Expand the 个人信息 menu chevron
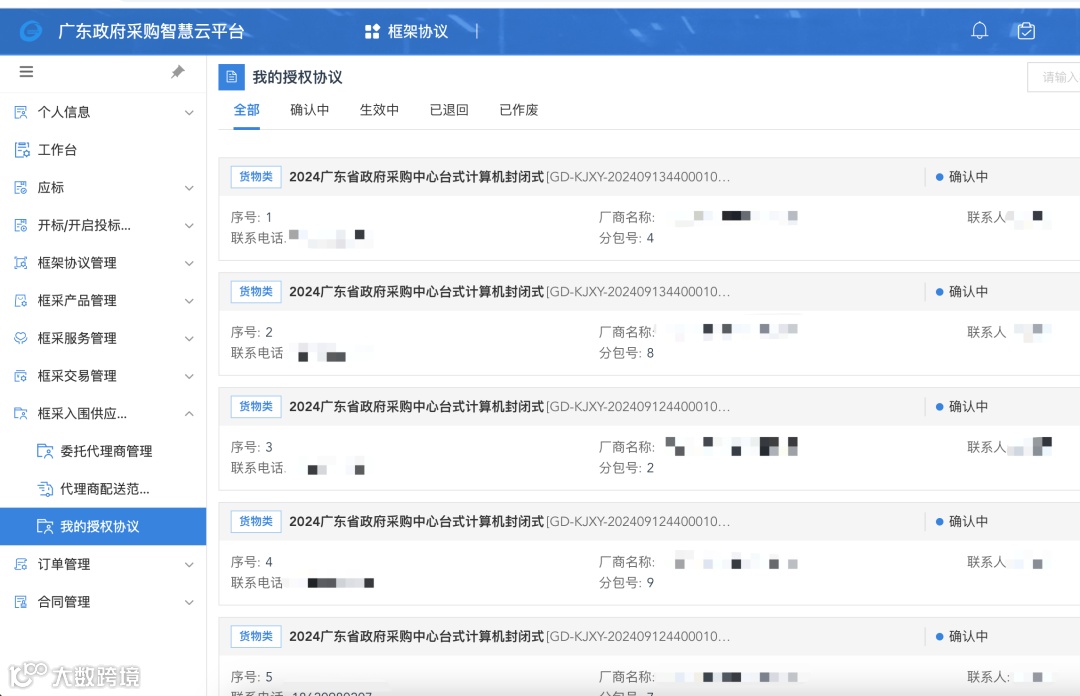Image resolution: width=1080 pixels, height=696 pixels. [x=189, y=112]
